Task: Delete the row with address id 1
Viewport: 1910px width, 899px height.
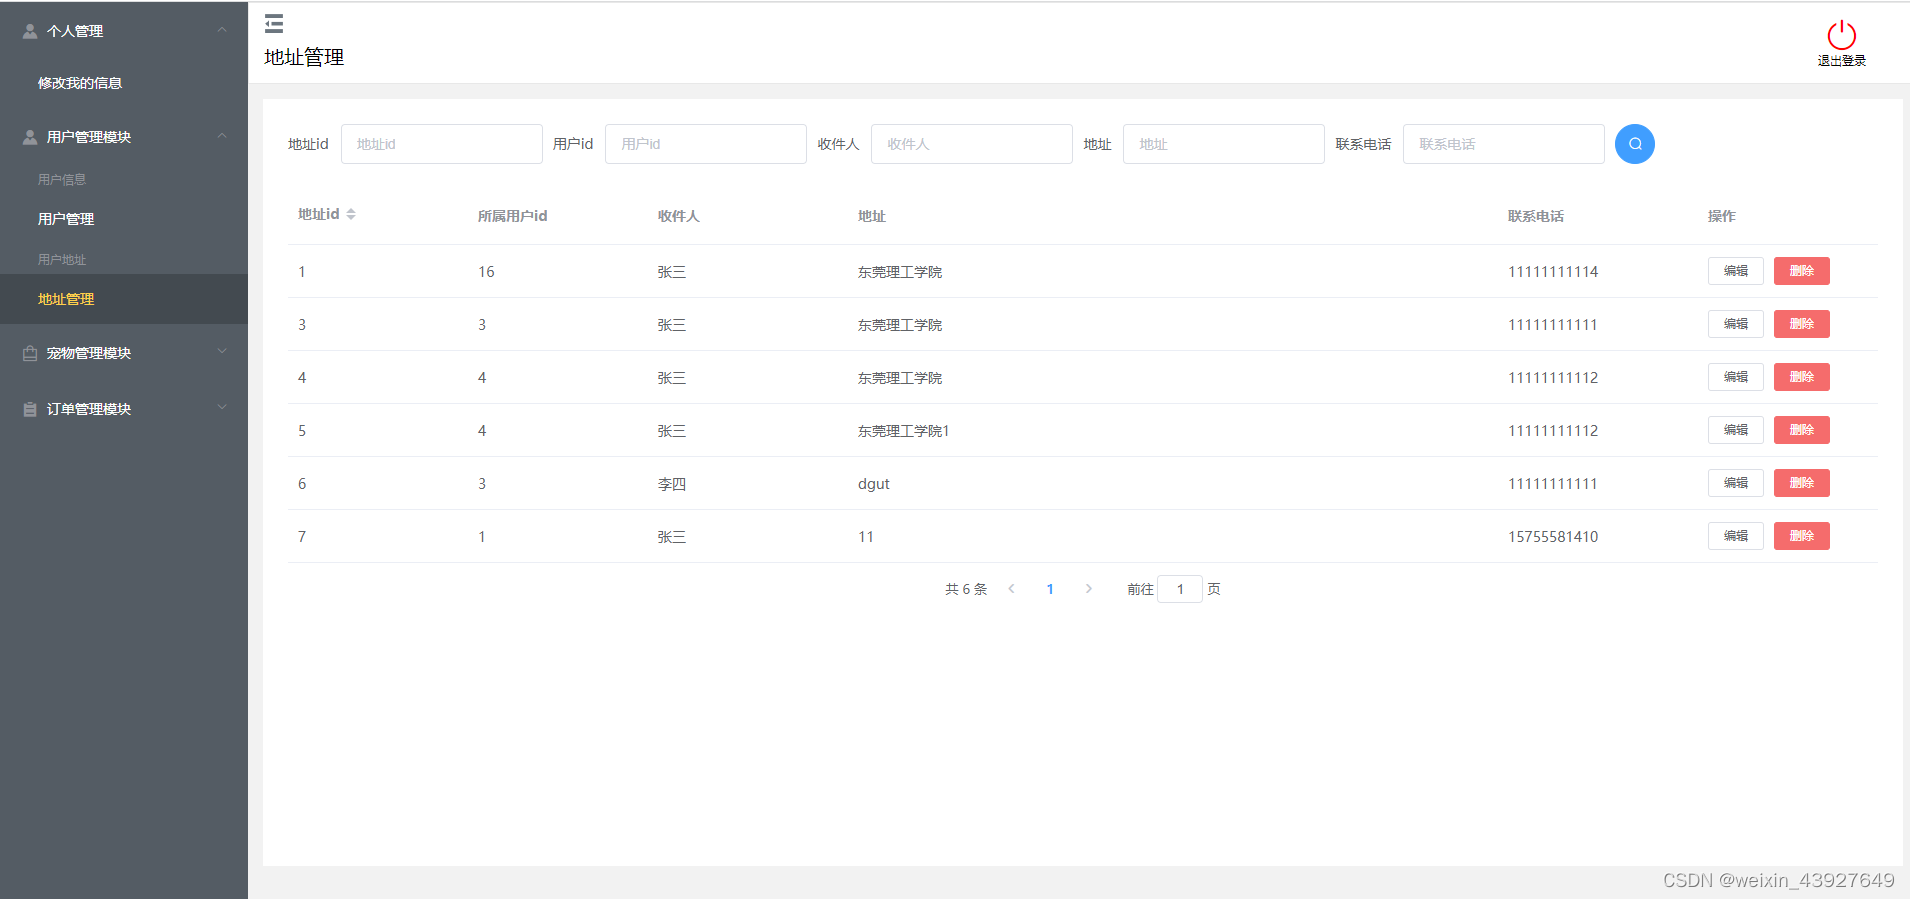Action: click(1802, 271)
